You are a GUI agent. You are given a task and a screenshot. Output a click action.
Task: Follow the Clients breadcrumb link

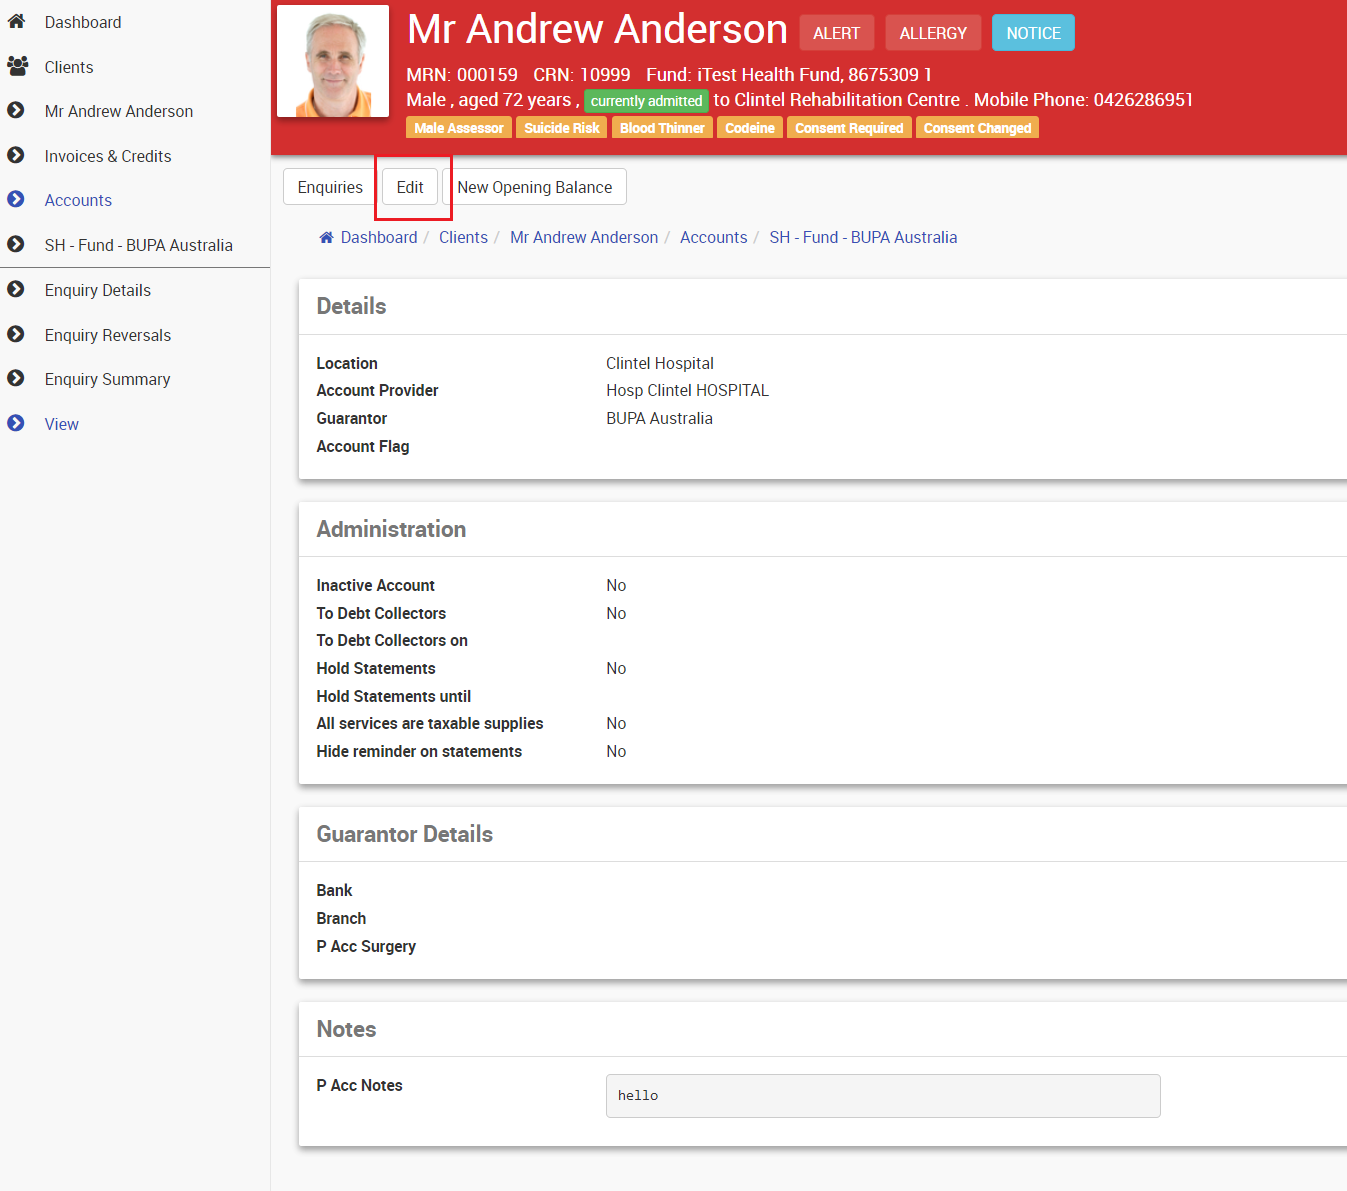coord(463,237)
